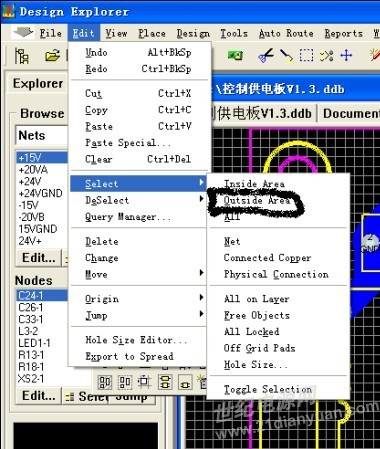
Task: Toggle the design manager panel icon
Action: (x=22, y=56)
